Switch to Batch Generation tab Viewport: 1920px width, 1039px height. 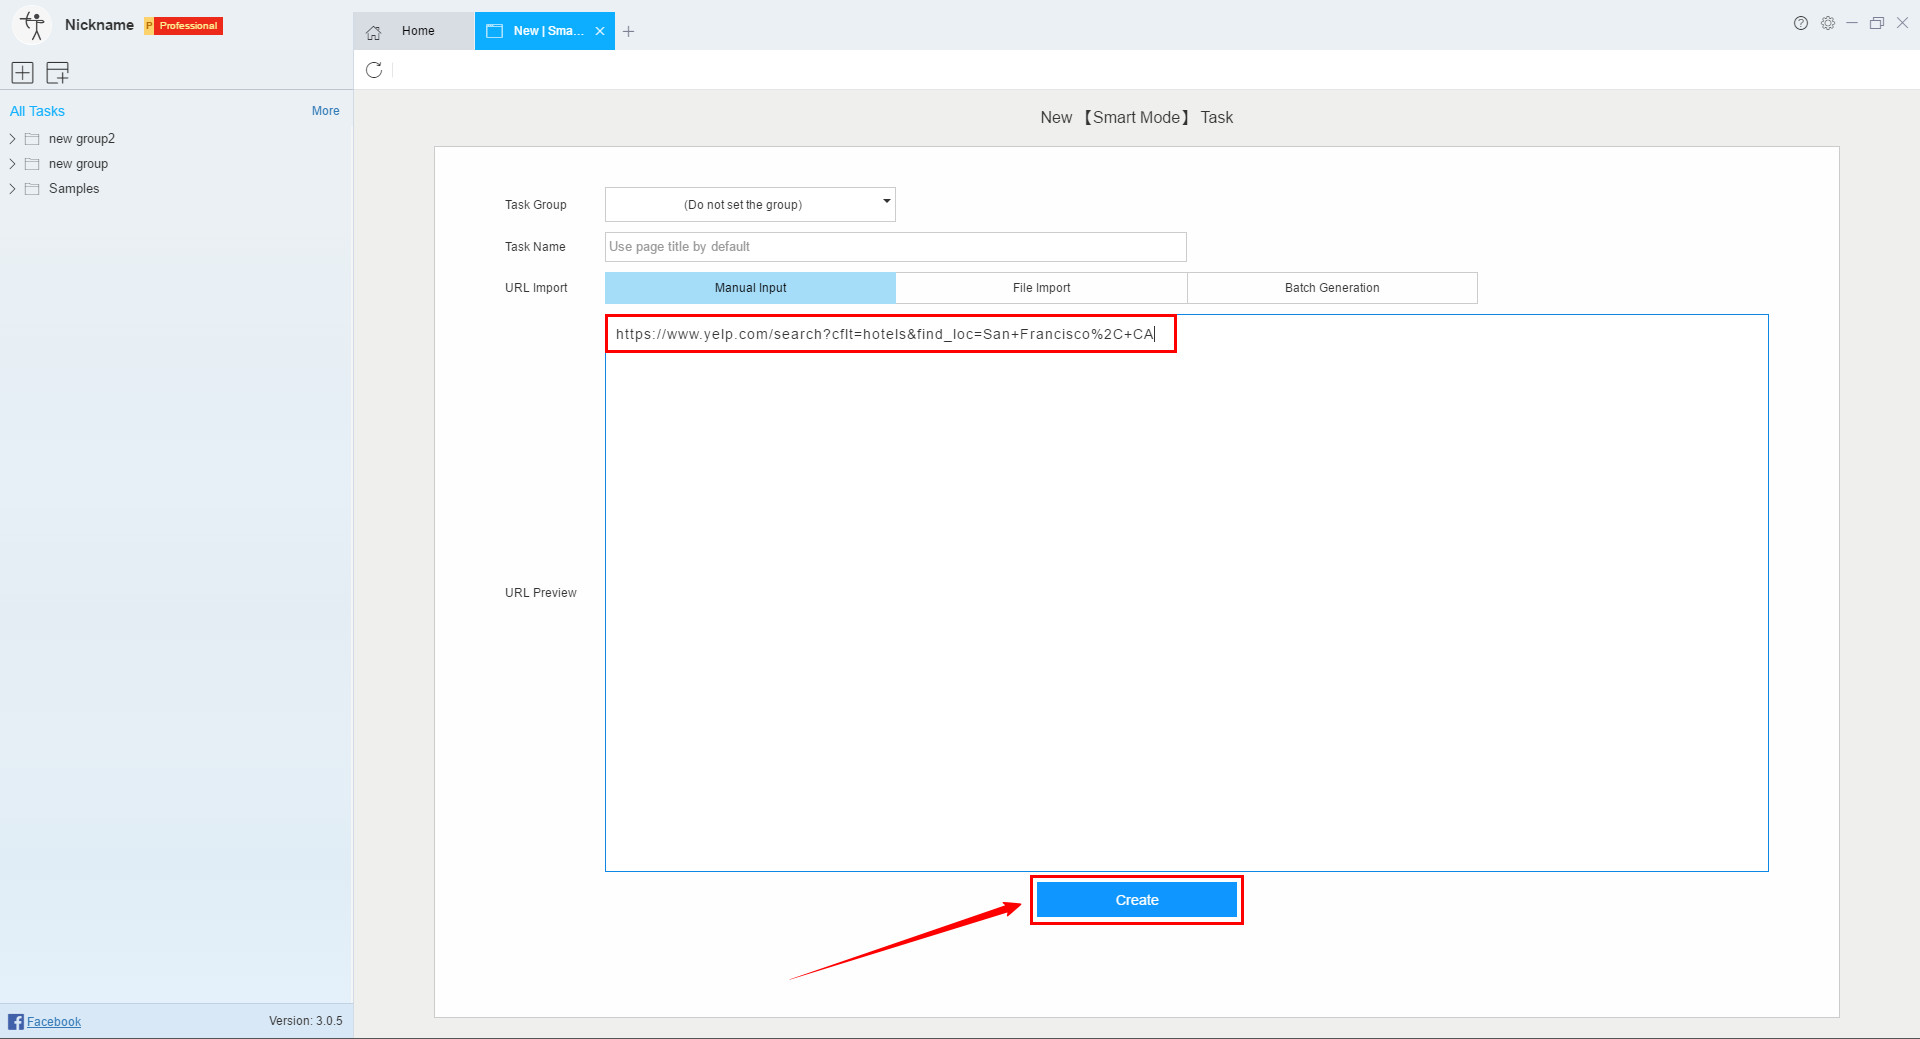1332,288
